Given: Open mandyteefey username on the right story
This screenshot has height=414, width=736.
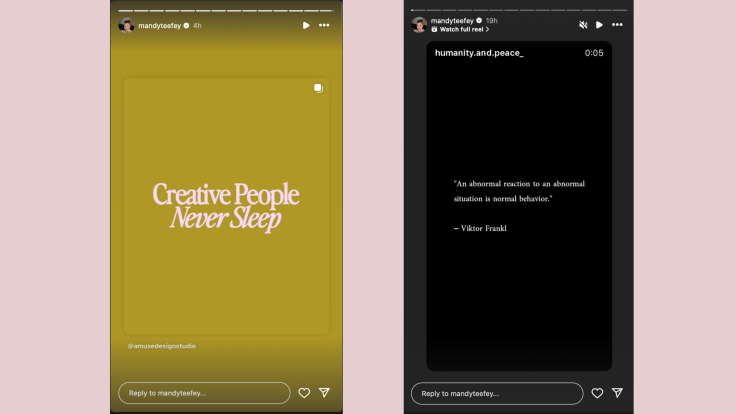Looking at the screenshot, I should click(x=452, y=21).
